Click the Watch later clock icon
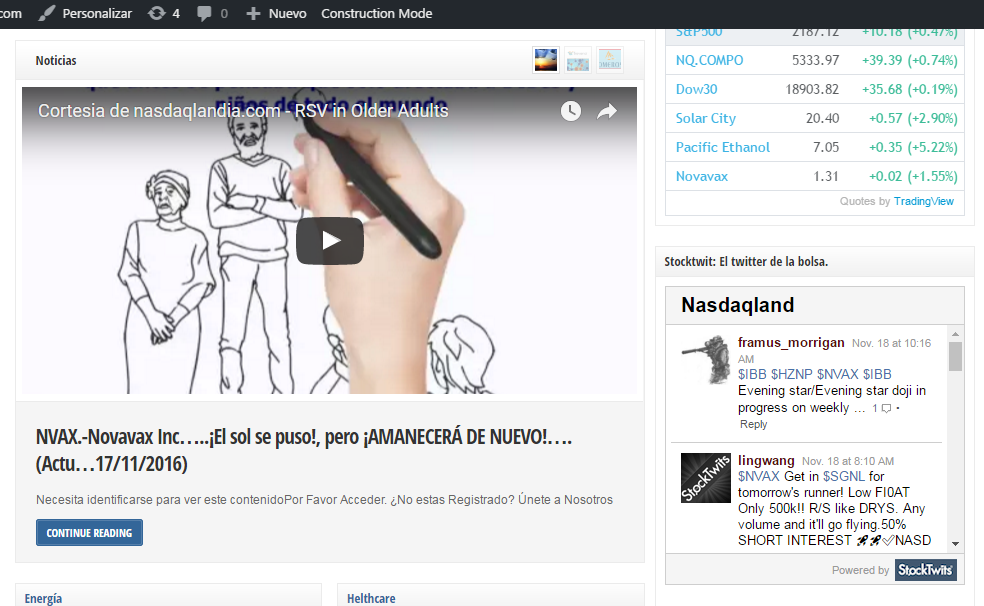 [570, 112]
